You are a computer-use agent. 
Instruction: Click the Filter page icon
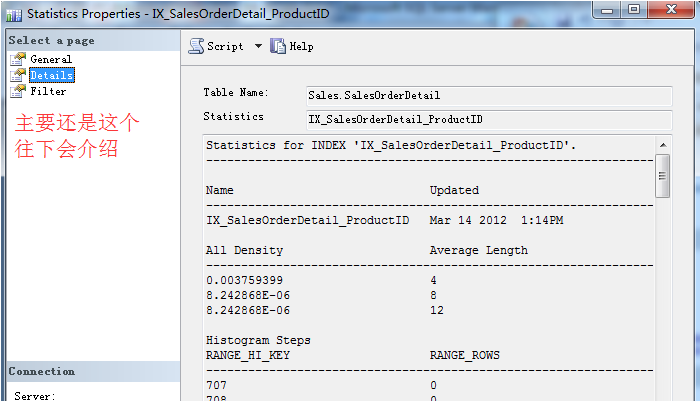[x=17, y=91]
